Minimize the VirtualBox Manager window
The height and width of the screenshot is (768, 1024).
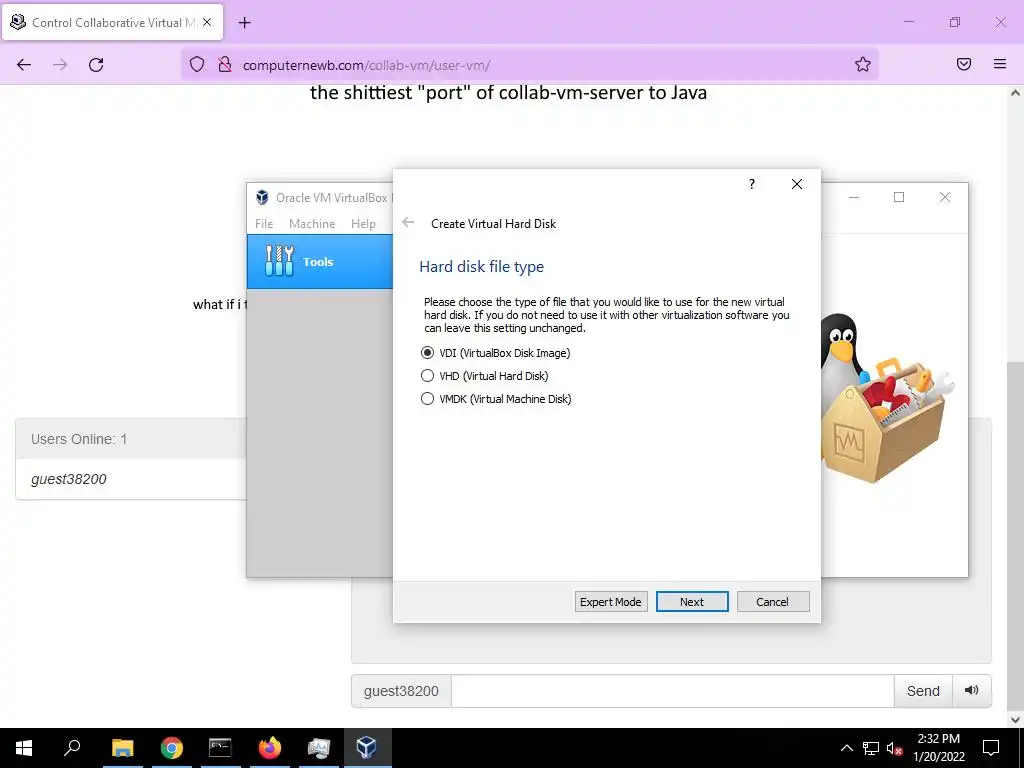click(x=854, y=197)
